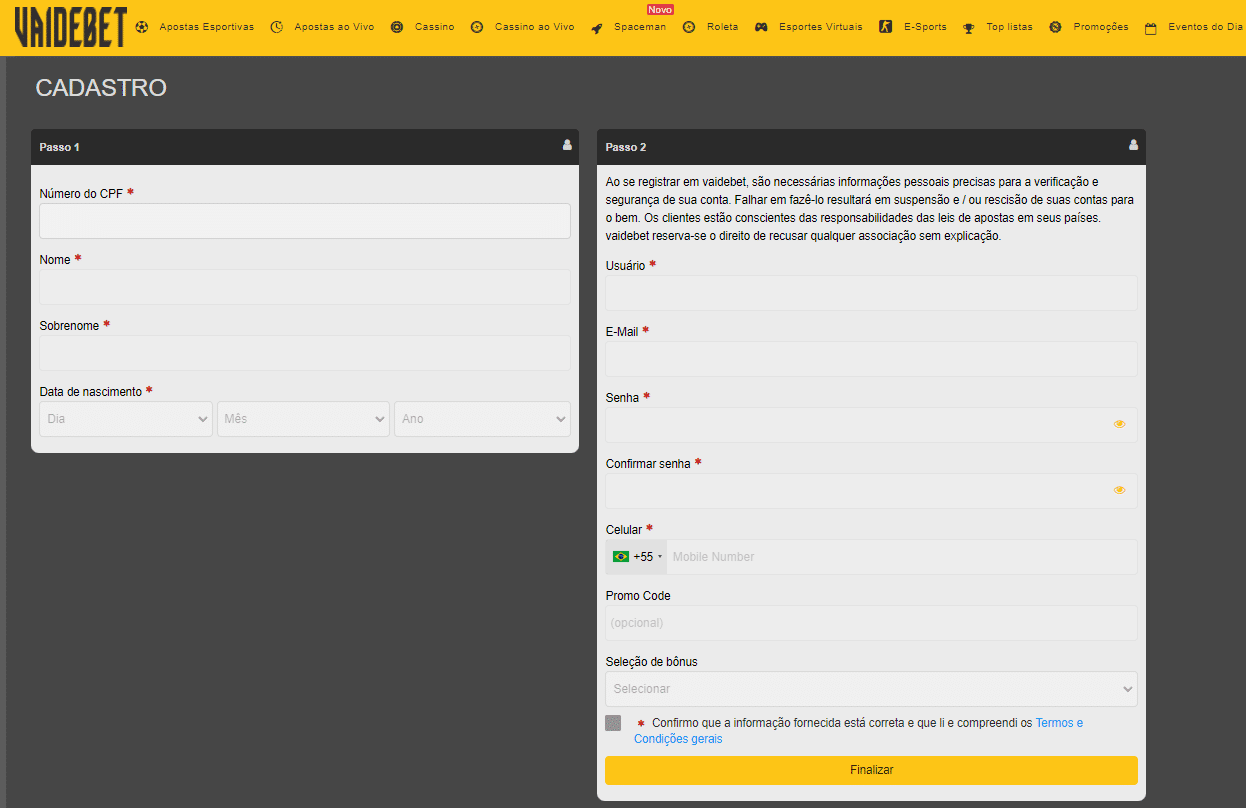Toggle visibility of Confirmar senha password
This screenshot has width=1246, height=808.
(1119, 490)
